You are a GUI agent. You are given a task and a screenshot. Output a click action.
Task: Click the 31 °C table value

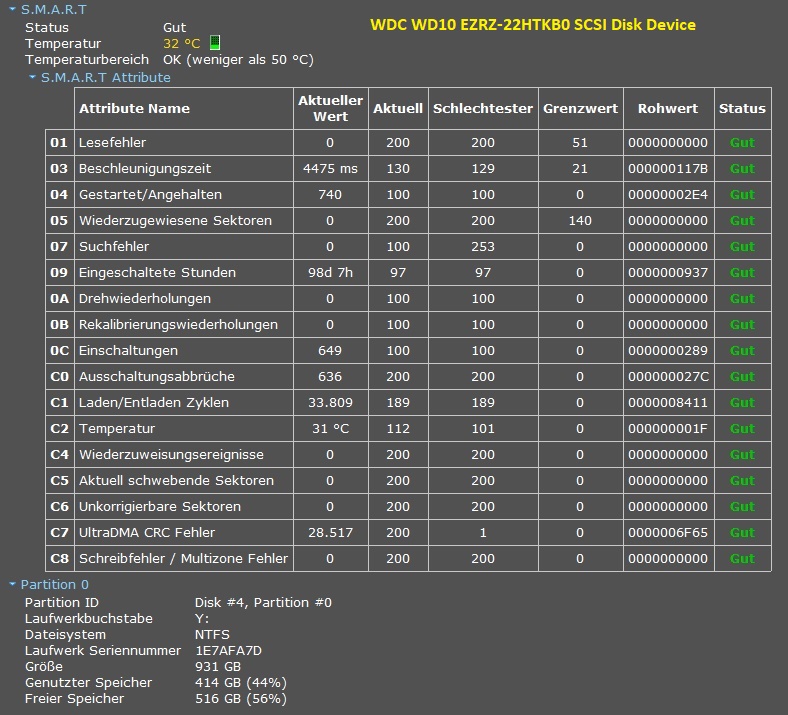tap(330, 429)
